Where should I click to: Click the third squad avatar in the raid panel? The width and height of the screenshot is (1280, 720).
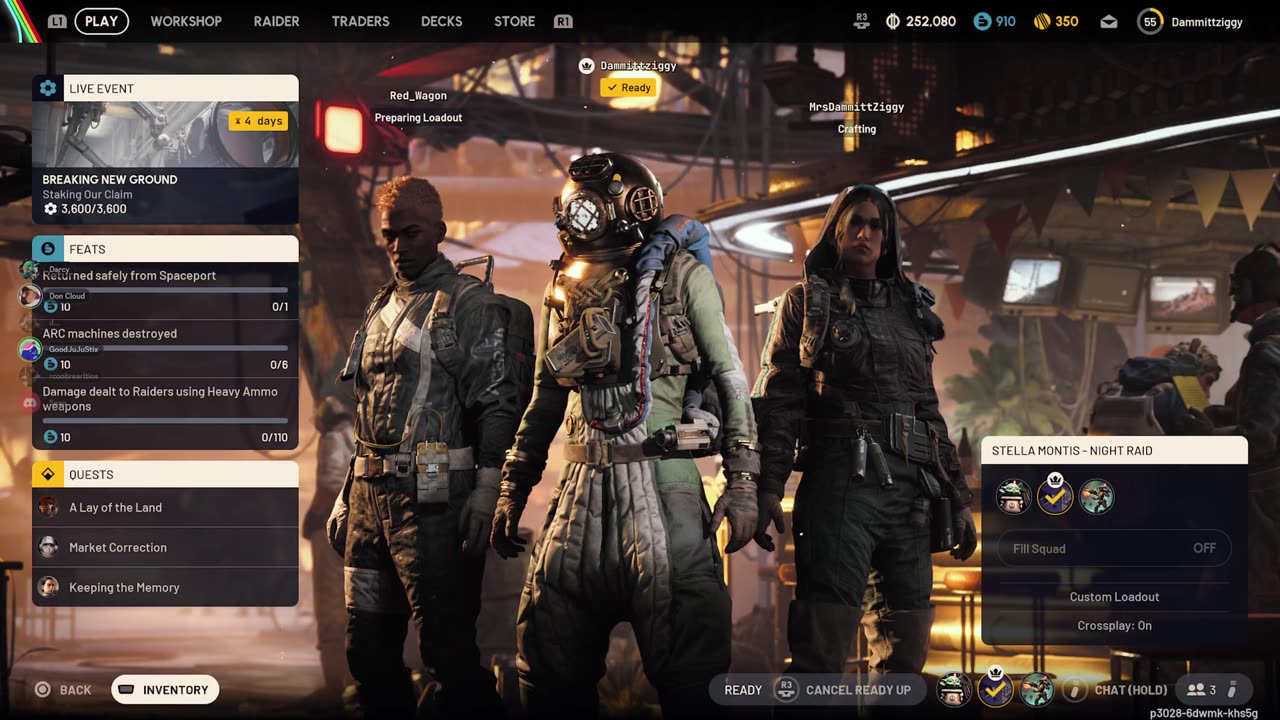click(1096, 497)
